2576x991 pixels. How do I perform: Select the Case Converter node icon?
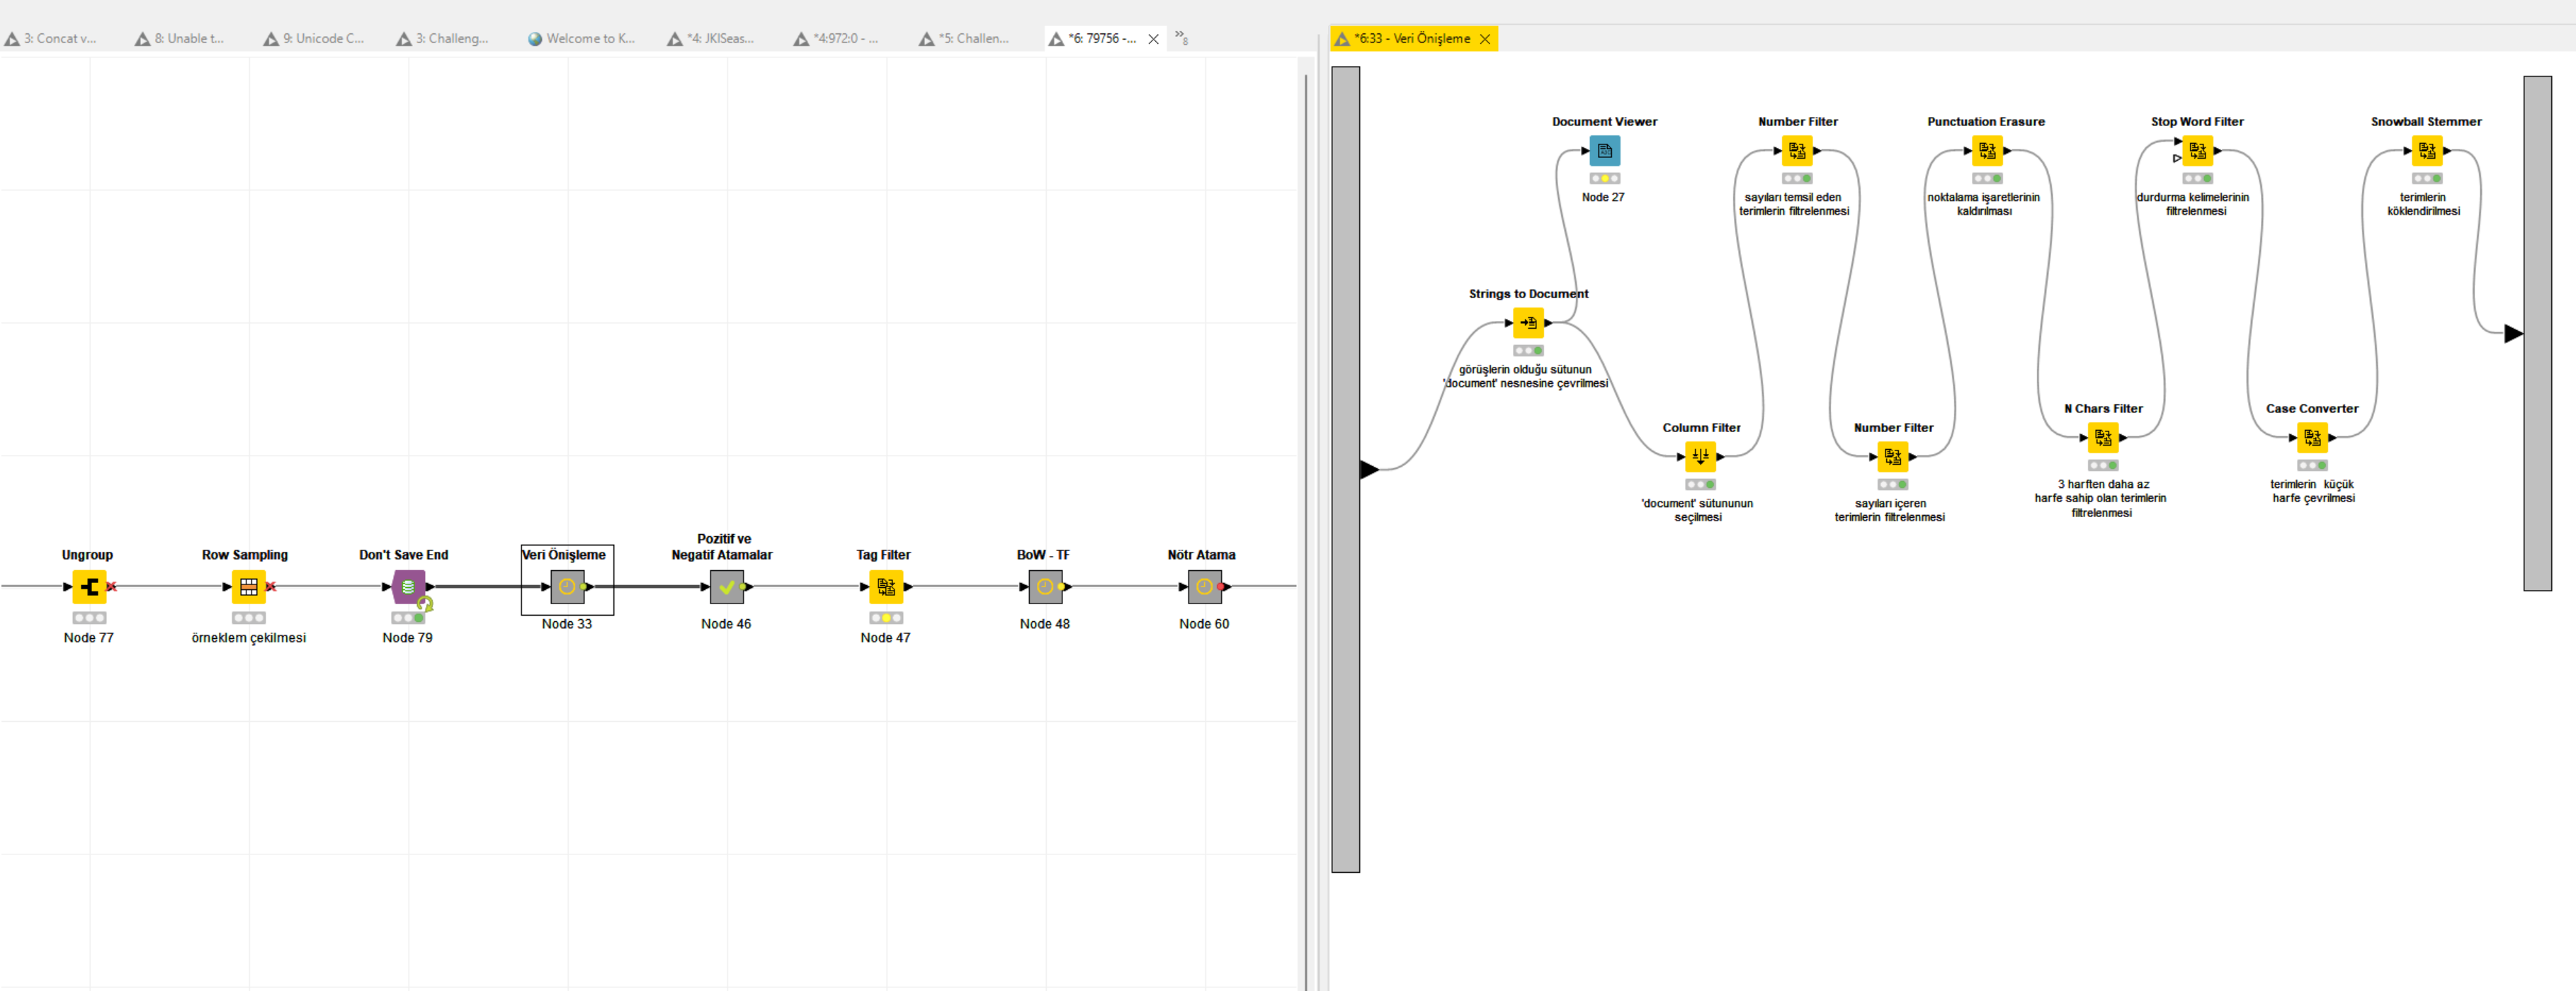tap(2312, 438)
